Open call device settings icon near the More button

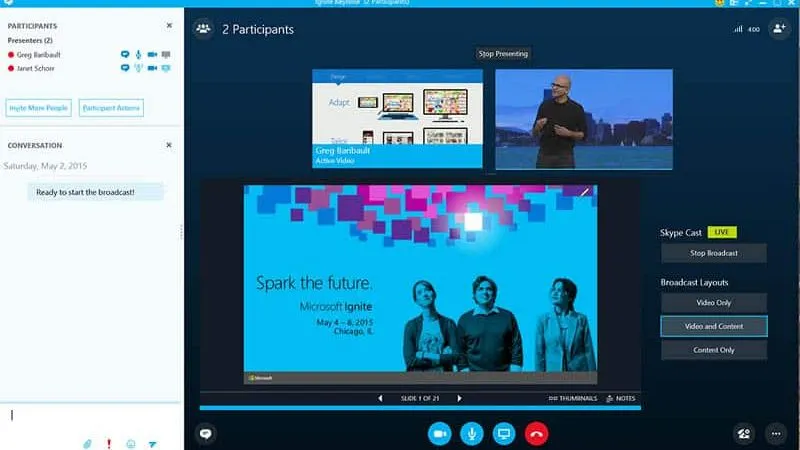tap(744, 434)
